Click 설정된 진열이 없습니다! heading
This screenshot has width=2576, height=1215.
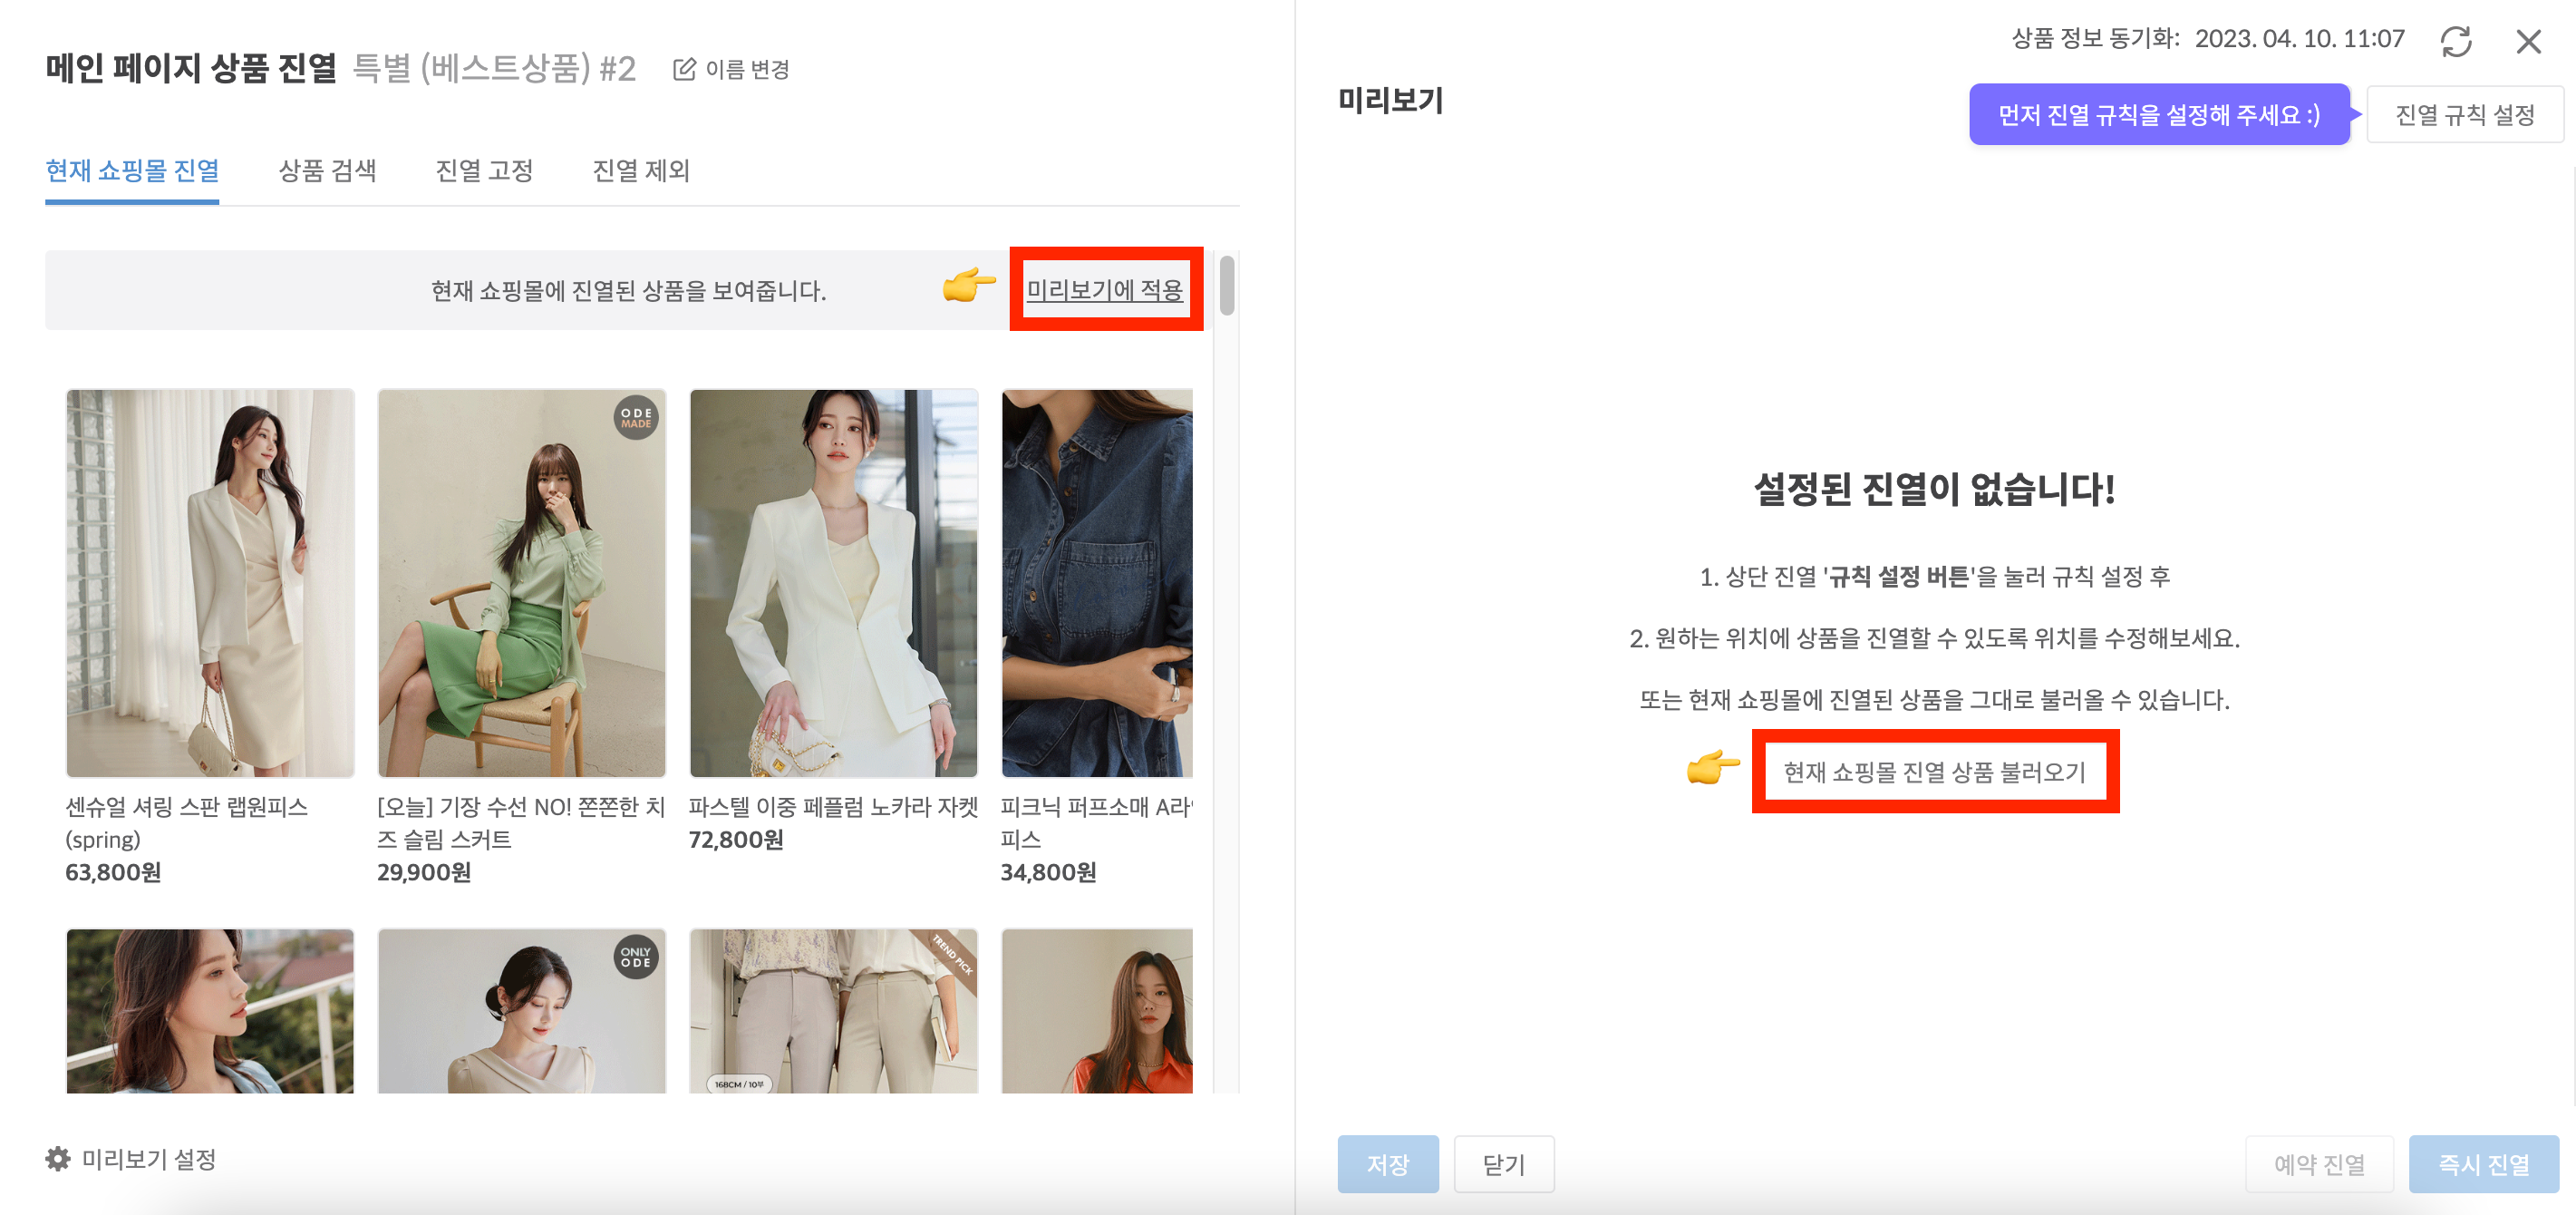1934,489
